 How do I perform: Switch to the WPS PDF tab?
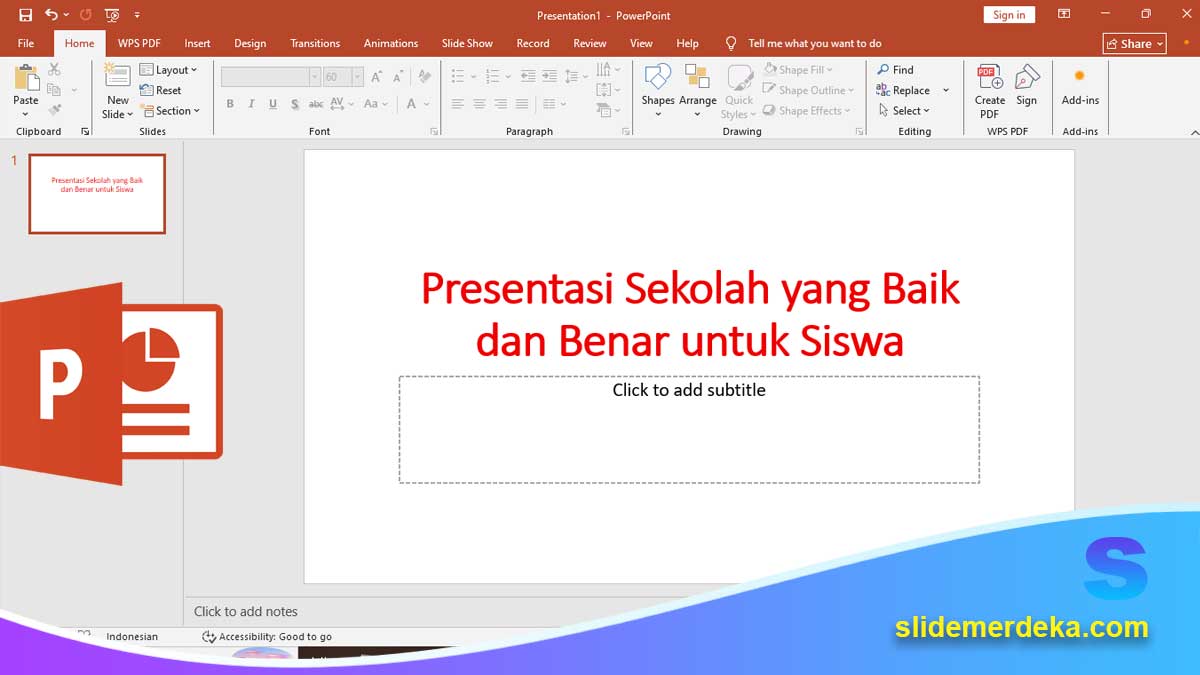tap(139, 43)
